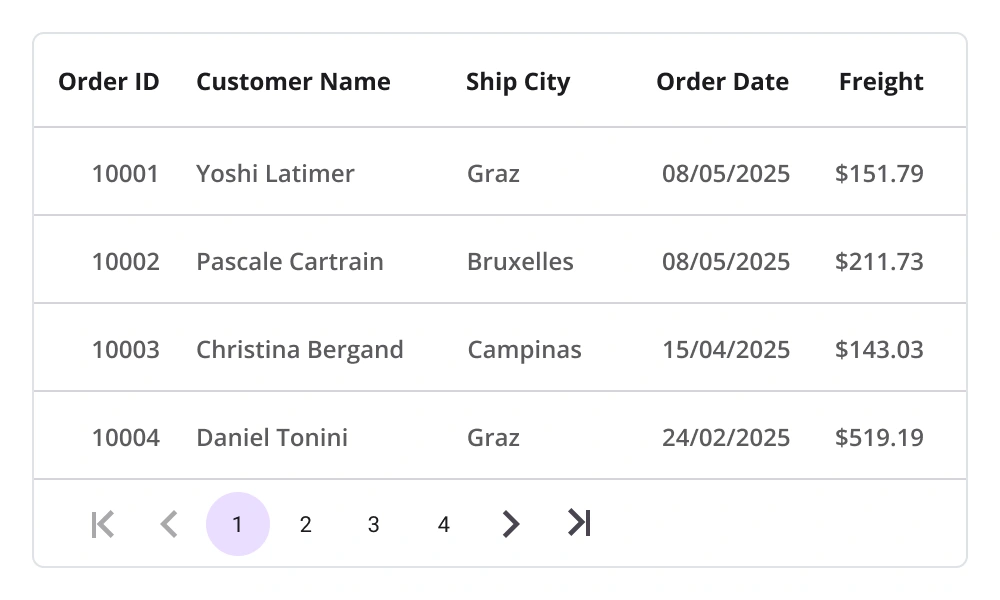Click the Freight column header
Image resolution: width=1000 pixels, height=600 pixels.
click(x=881, y=82)
